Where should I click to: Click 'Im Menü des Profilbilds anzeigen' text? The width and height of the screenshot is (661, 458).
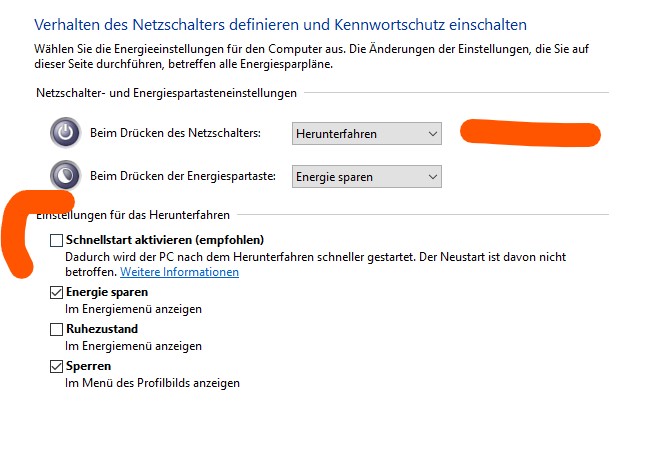(x=152, y=383)
